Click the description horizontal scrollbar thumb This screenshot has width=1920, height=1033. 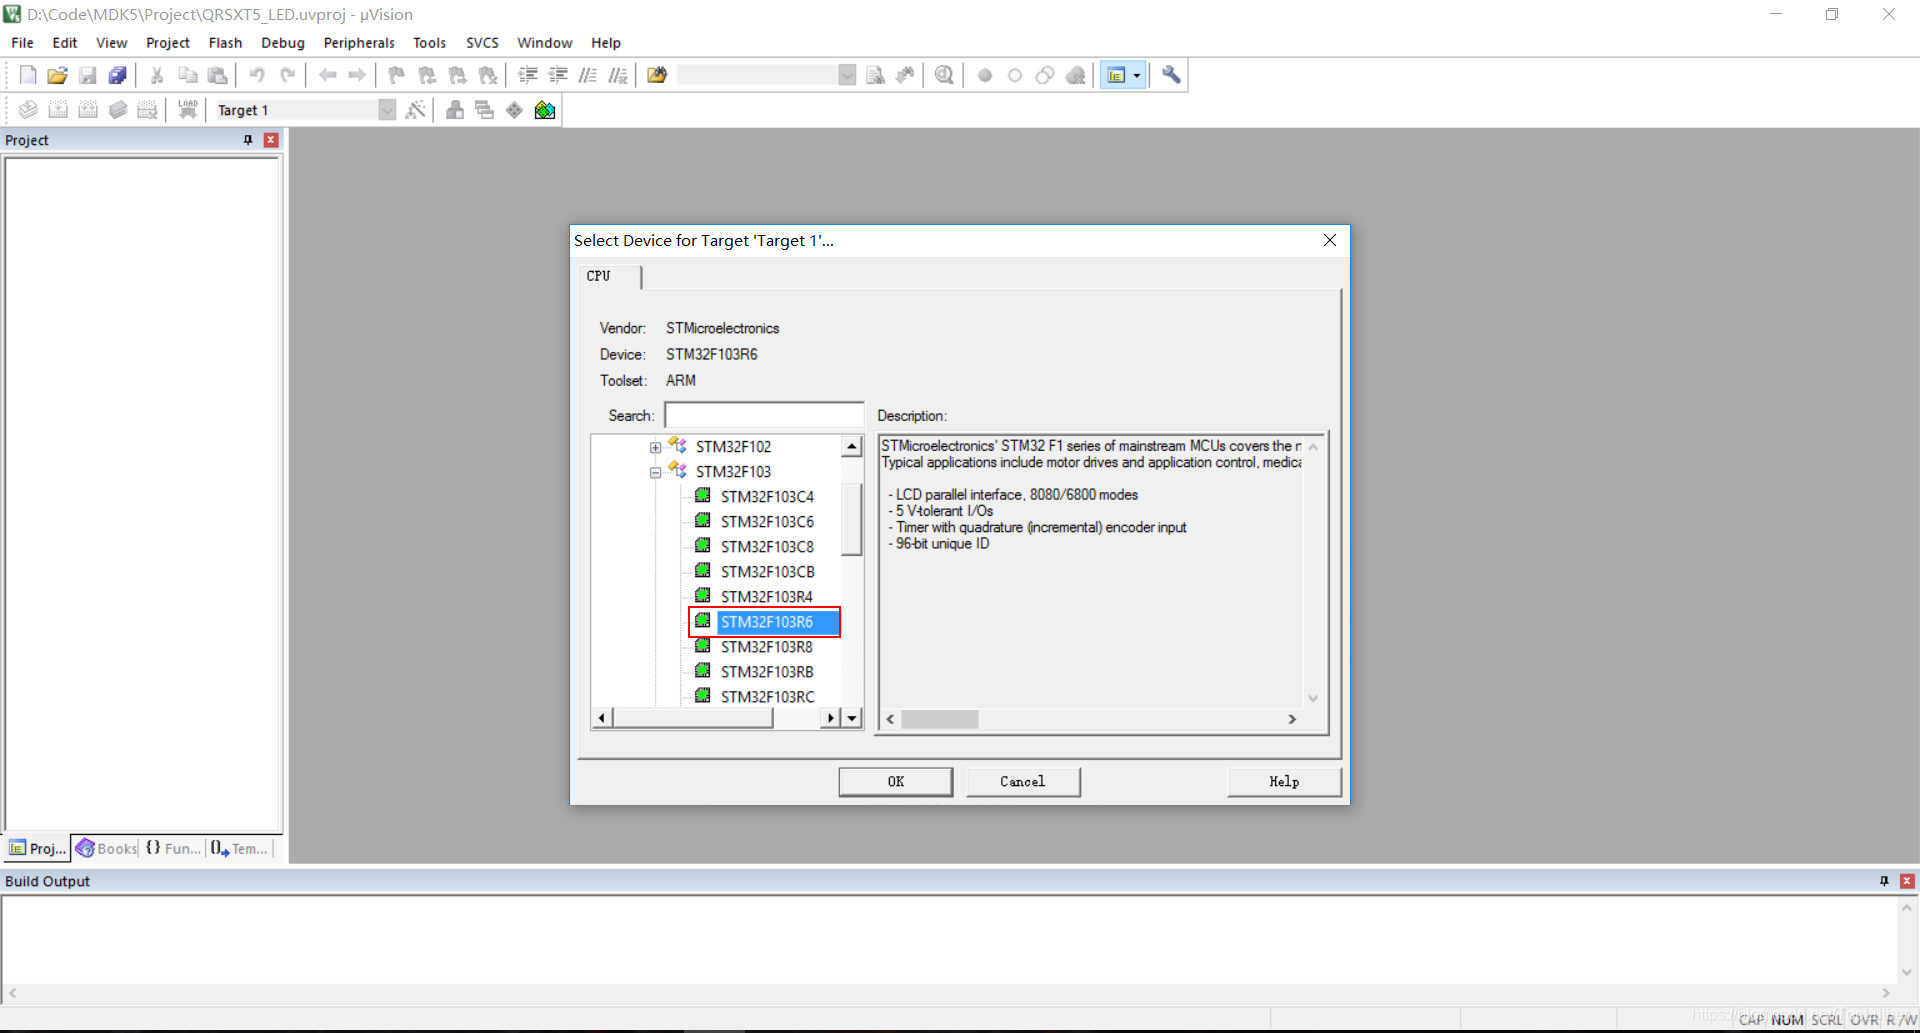(x=939, y=719)
